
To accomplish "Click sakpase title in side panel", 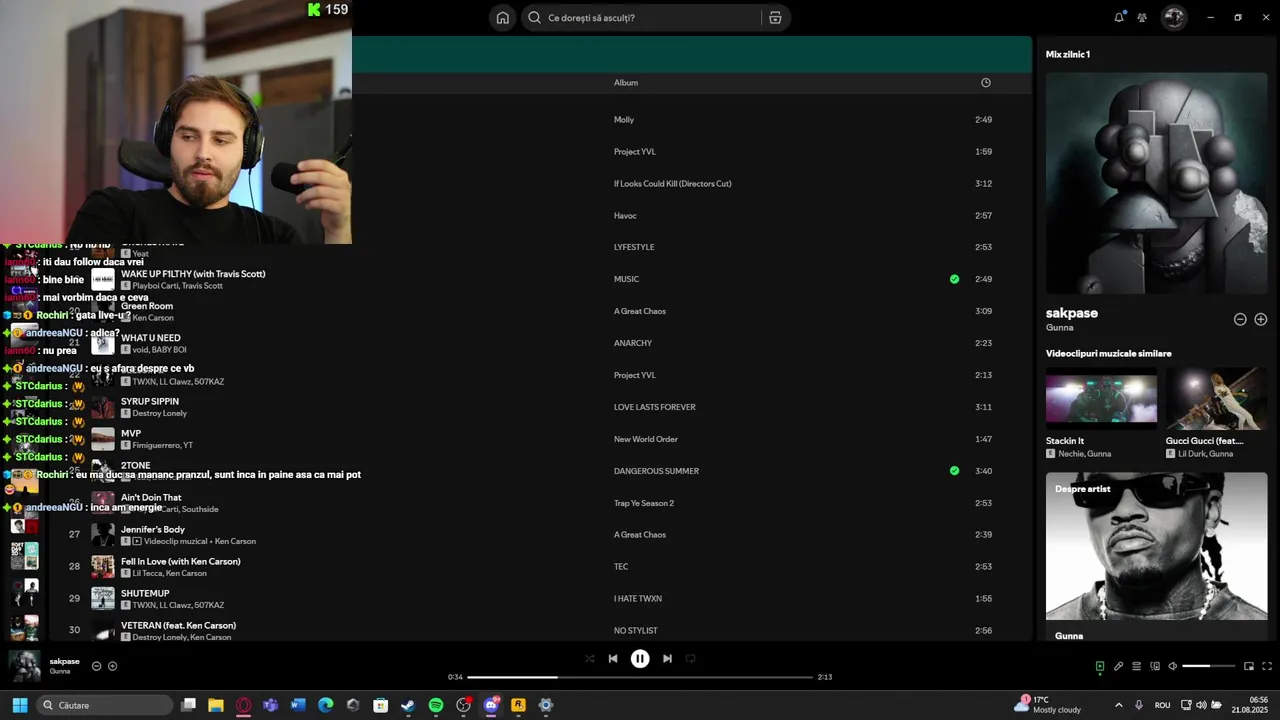I will coord(1072,313).
